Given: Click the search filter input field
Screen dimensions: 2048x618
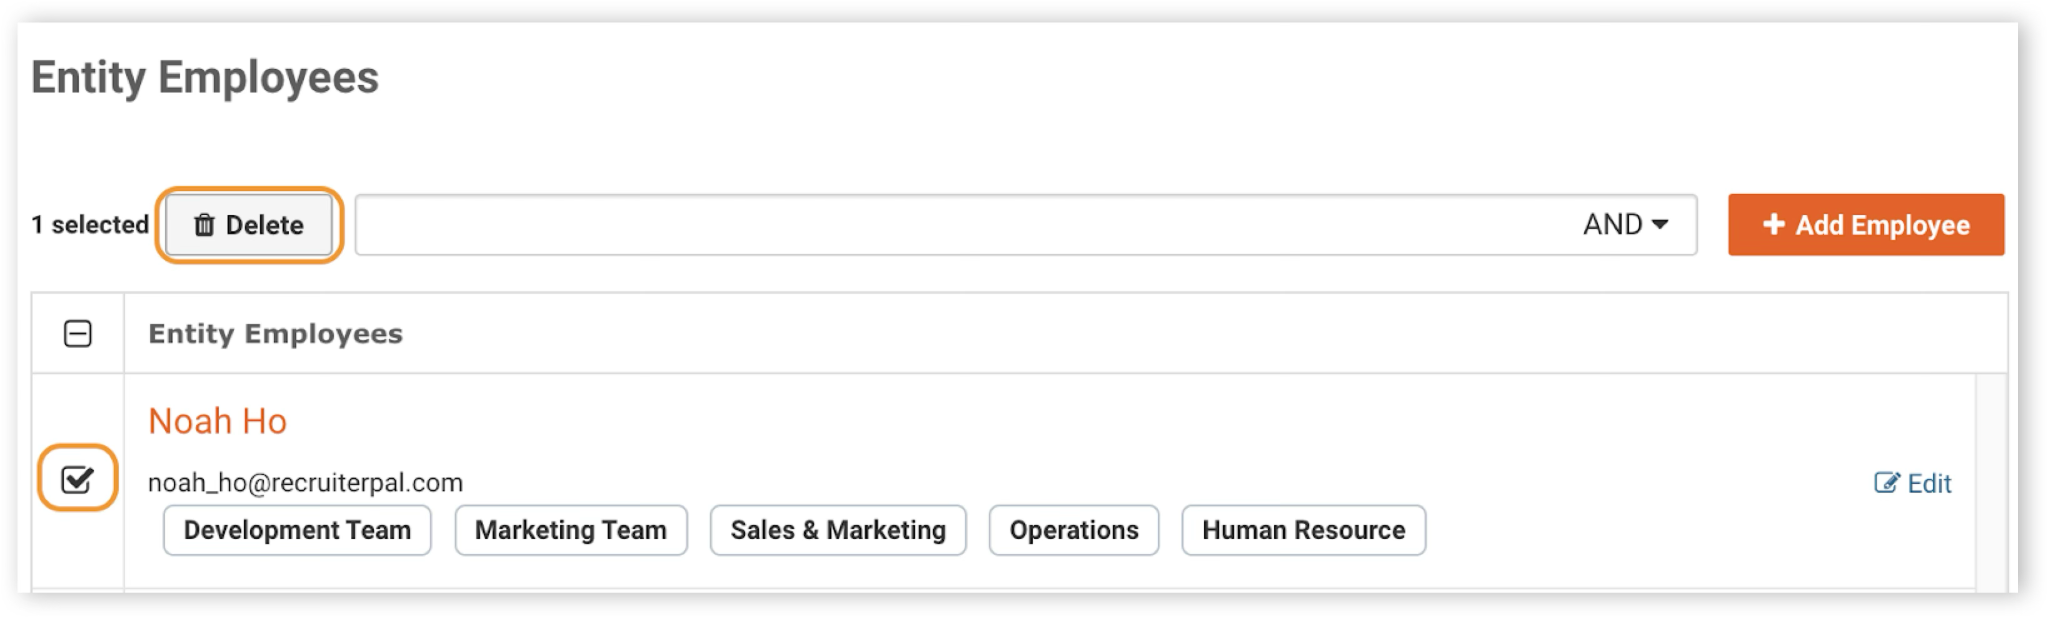Looking at the screenshot, I should (x=960, y=225).
